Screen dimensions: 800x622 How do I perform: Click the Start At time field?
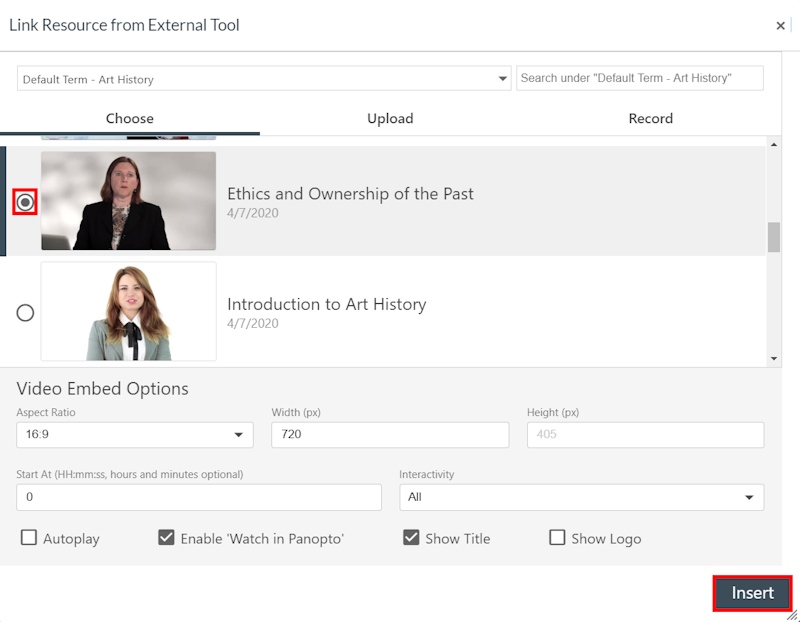(x=198, y=497)
